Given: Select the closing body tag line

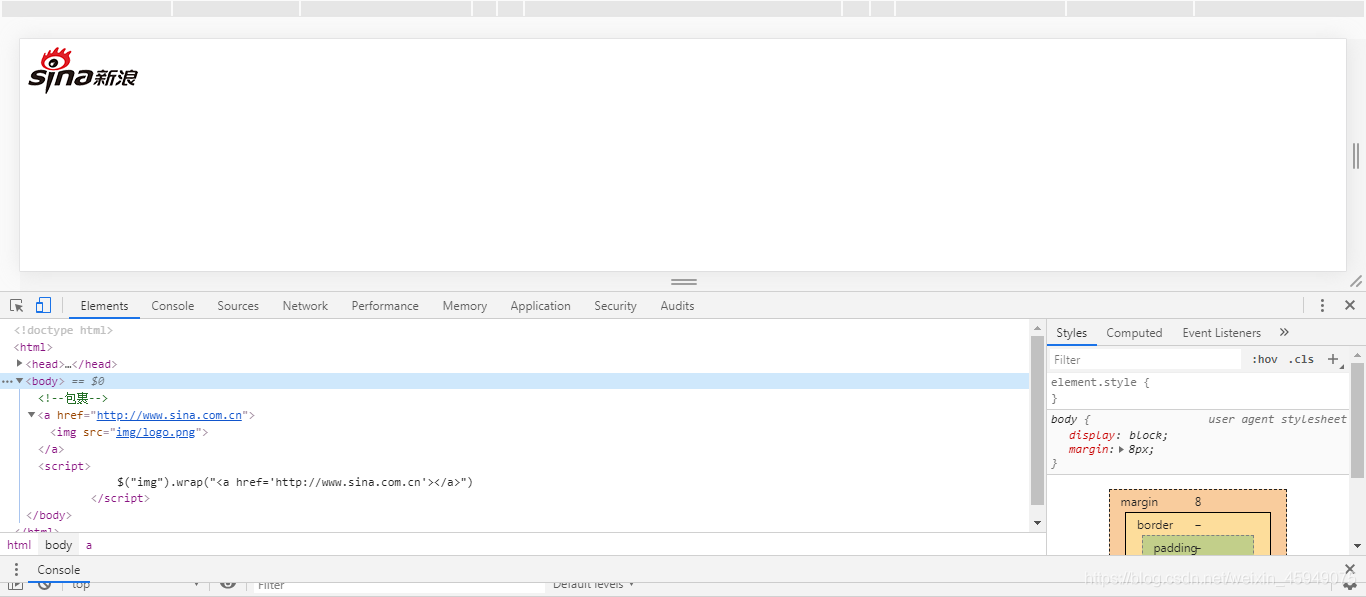Looking at the screenshot, I should pyautogui.click(x=48, y=515).
